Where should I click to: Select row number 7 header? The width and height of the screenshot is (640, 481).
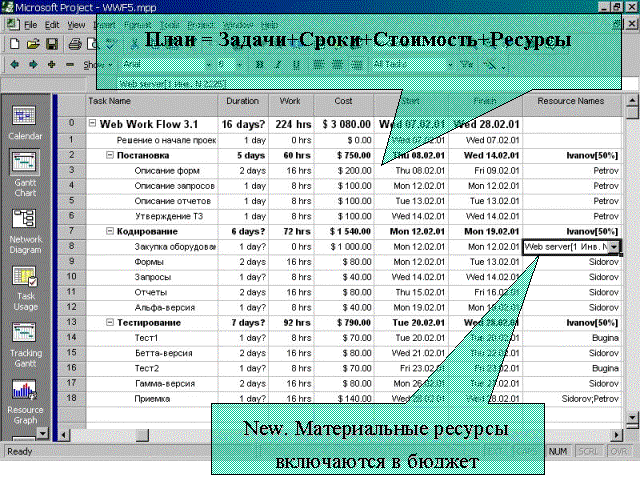pos(72,231)
